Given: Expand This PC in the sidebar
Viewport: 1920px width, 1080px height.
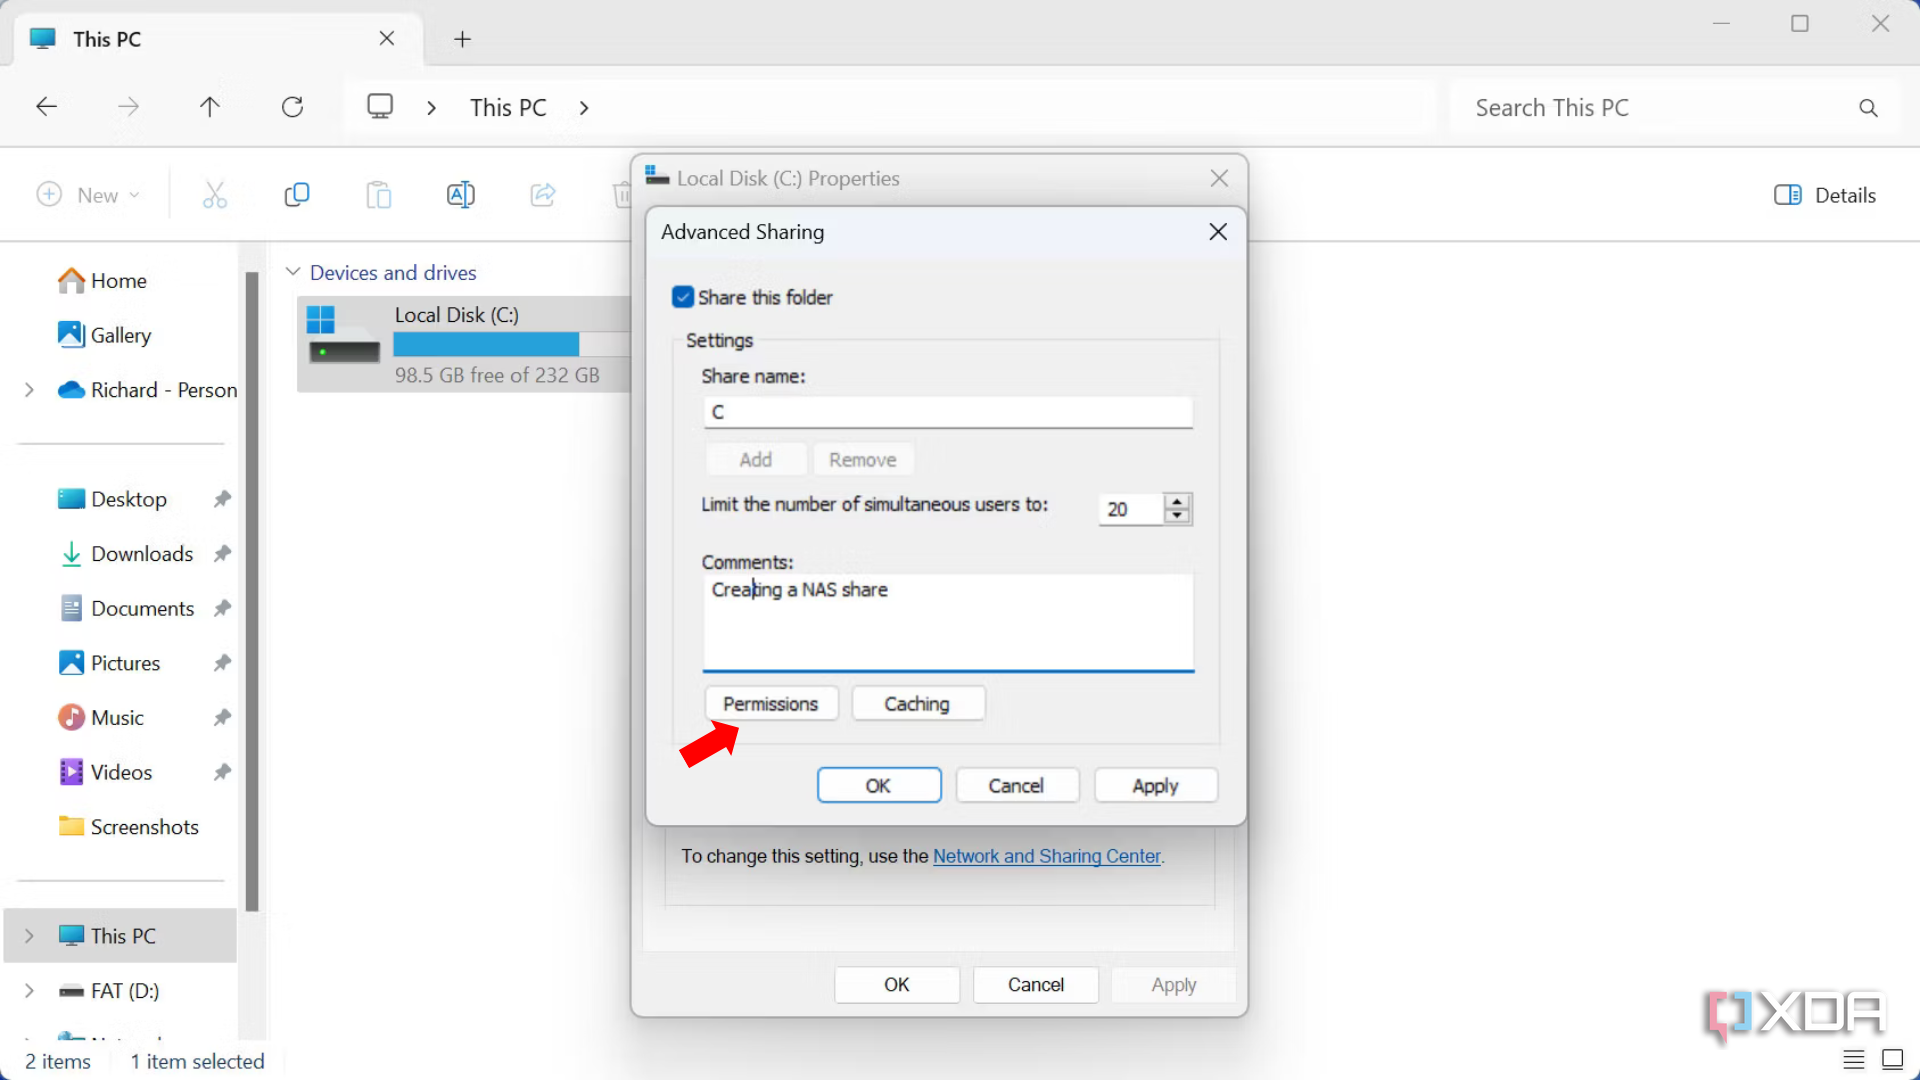Looking at the screenshot, I should [x=27, y=935].
